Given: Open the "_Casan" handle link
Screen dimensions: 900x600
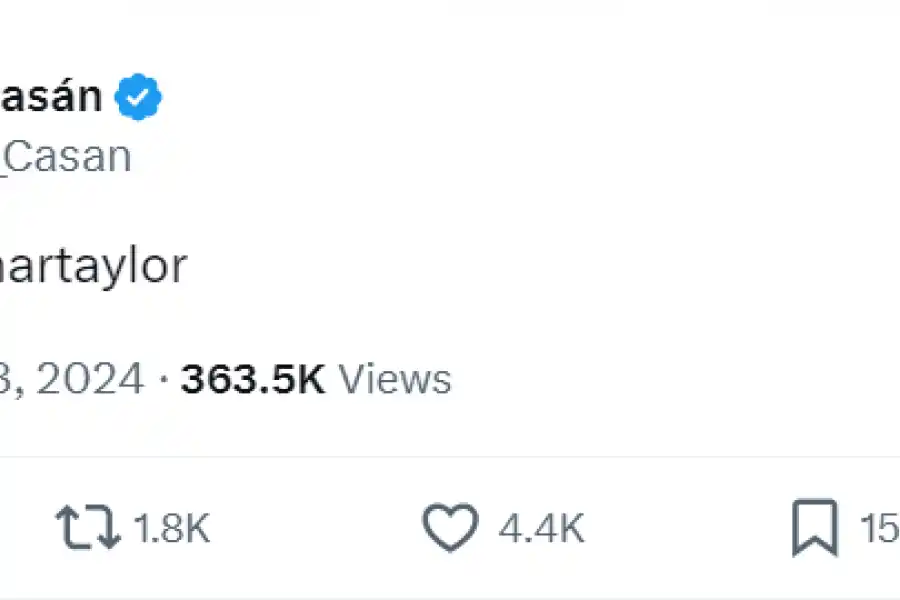Looking at the screenshot, I should pyautogui.click(x=65, y=157).
